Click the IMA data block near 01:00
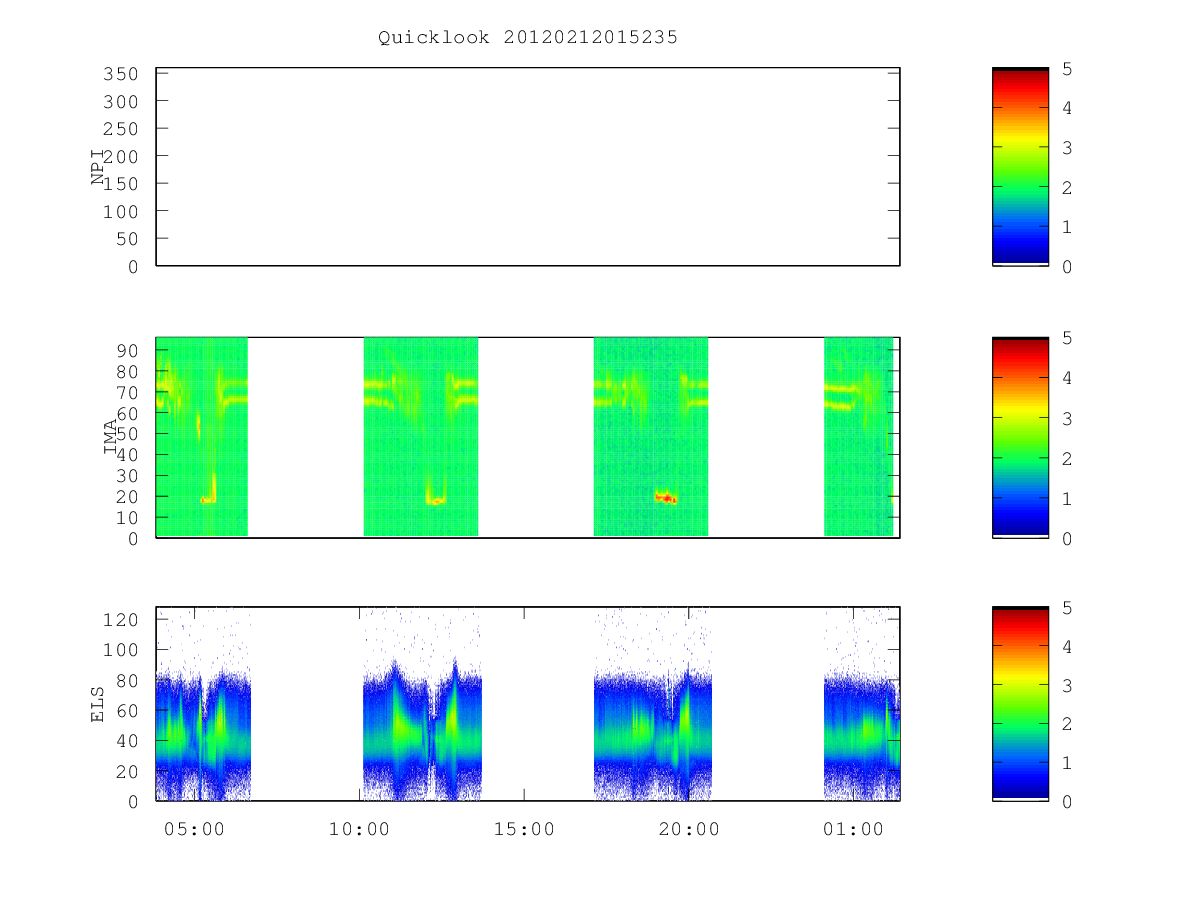The height and width of the screenshot is (900, 1200). pos(858,437)
